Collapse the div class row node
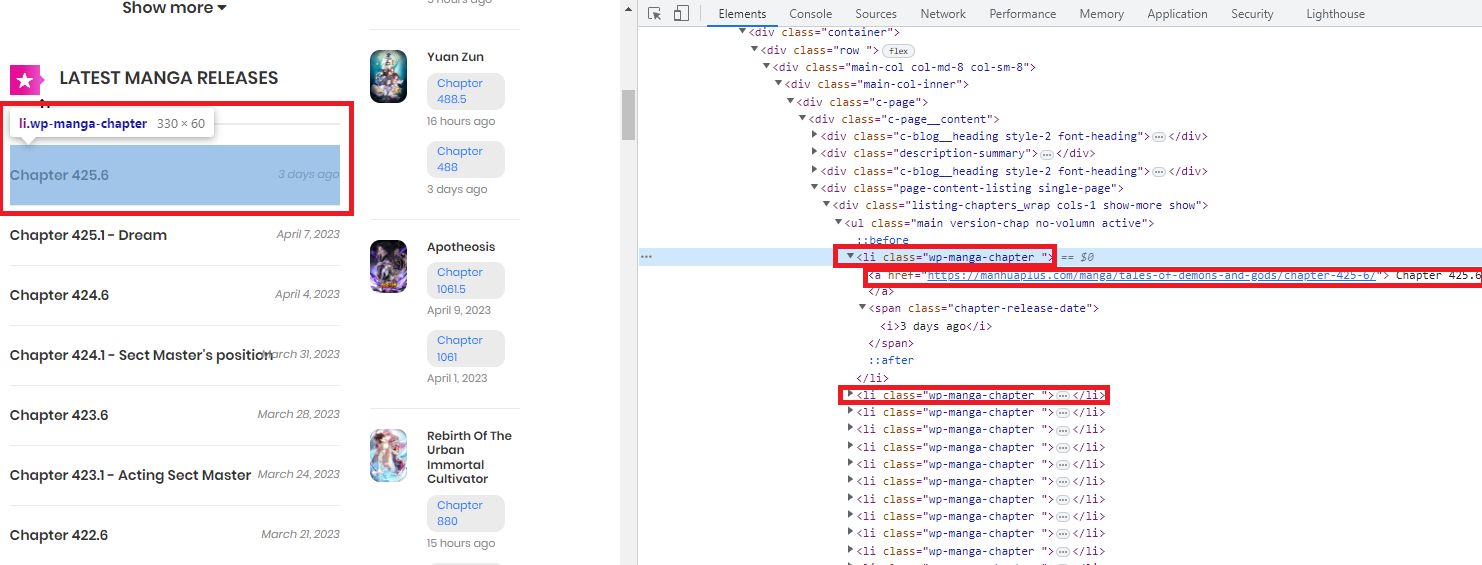Screen dimensions: 1482x565 (x=755, y=50)
